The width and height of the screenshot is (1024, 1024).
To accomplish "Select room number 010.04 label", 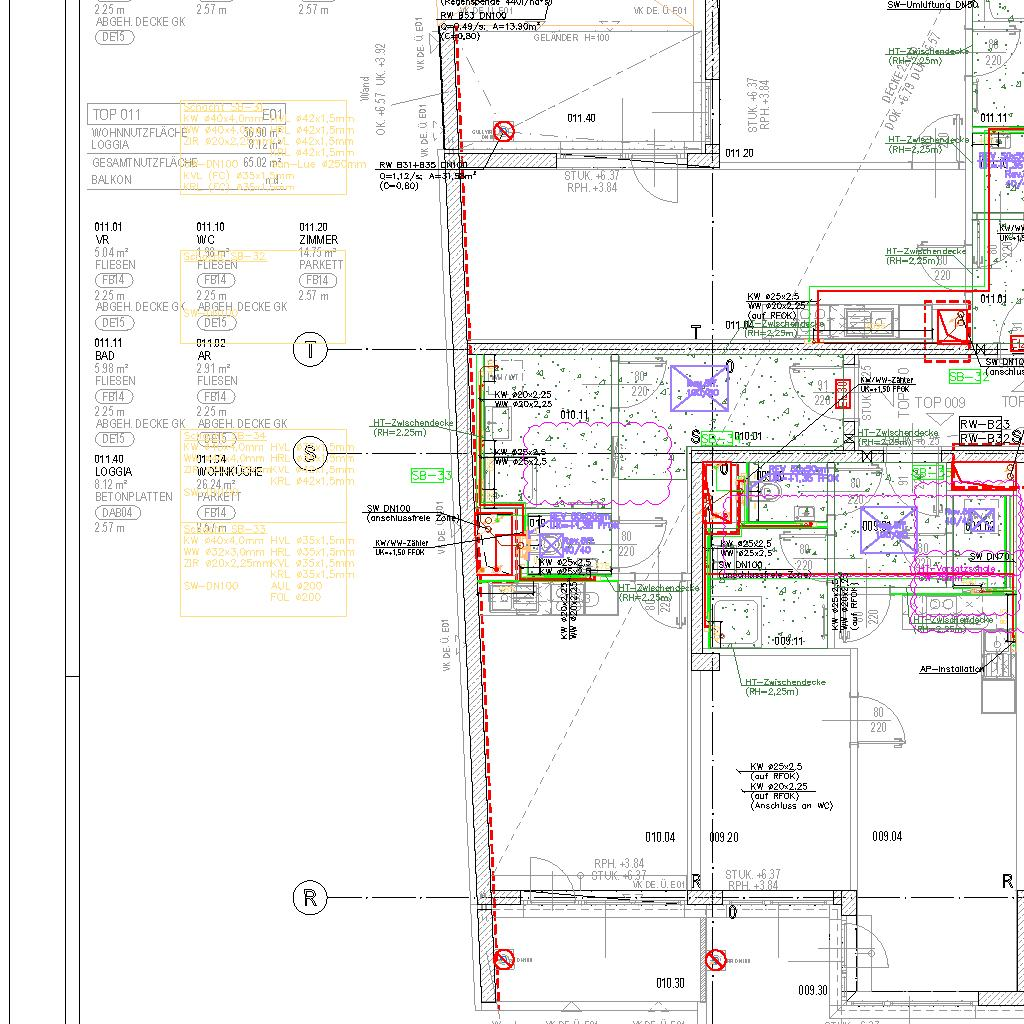I will click(x=659, y=837).
